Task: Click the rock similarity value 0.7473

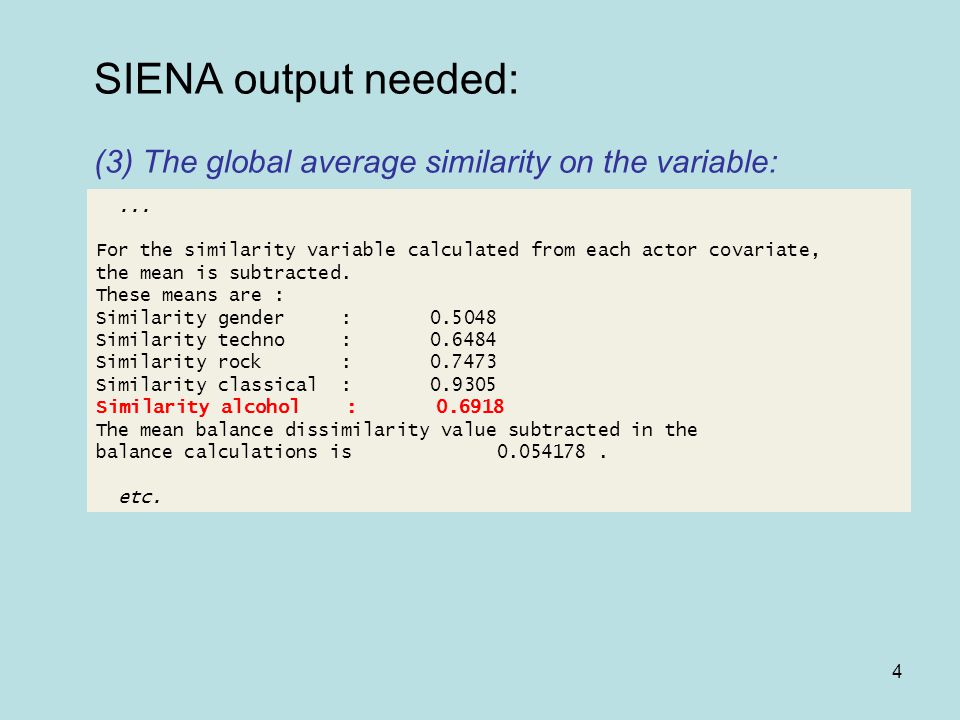Action: (463, 362)
